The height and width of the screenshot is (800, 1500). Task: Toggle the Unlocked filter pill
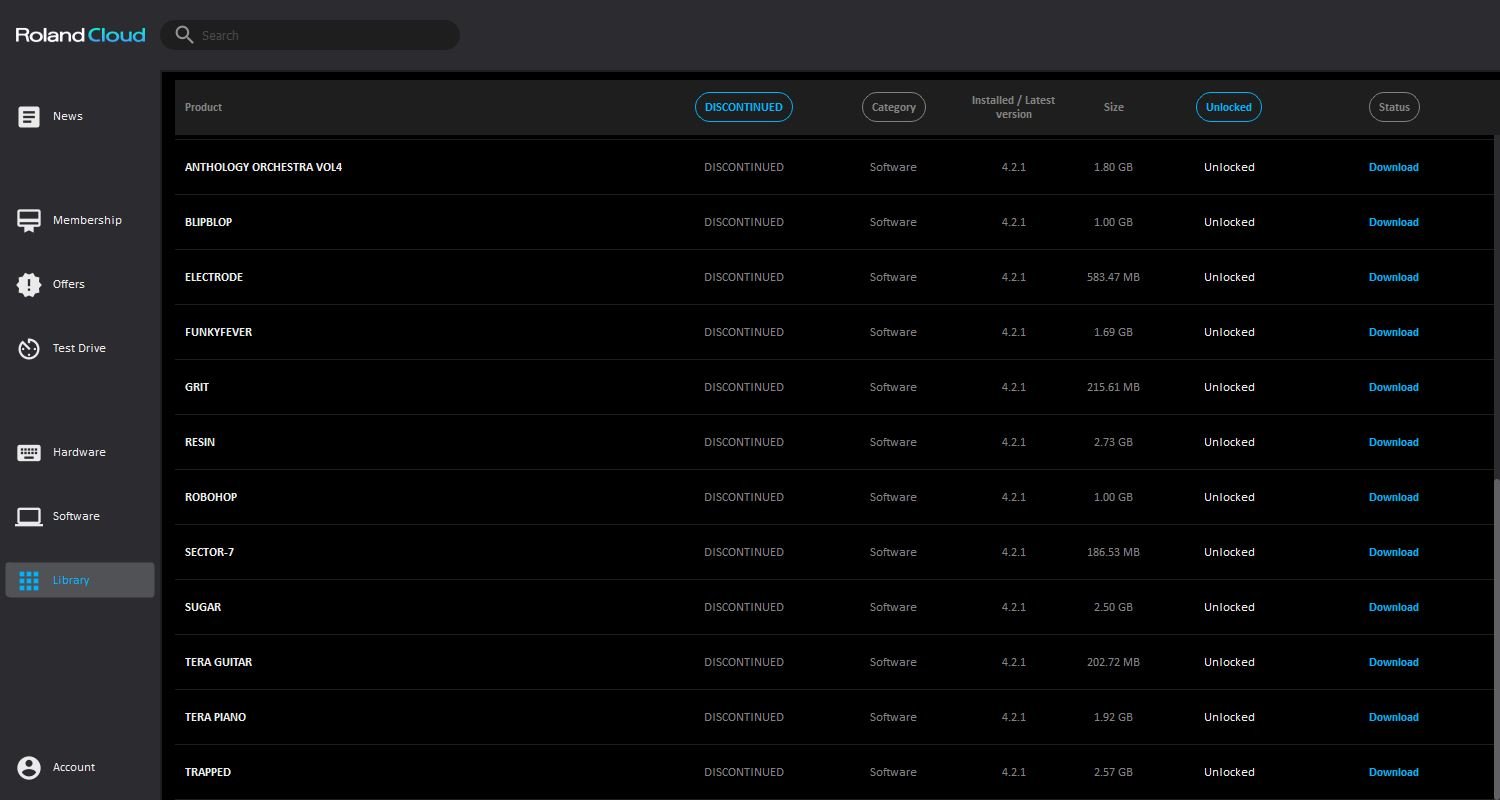[1228, 107]
